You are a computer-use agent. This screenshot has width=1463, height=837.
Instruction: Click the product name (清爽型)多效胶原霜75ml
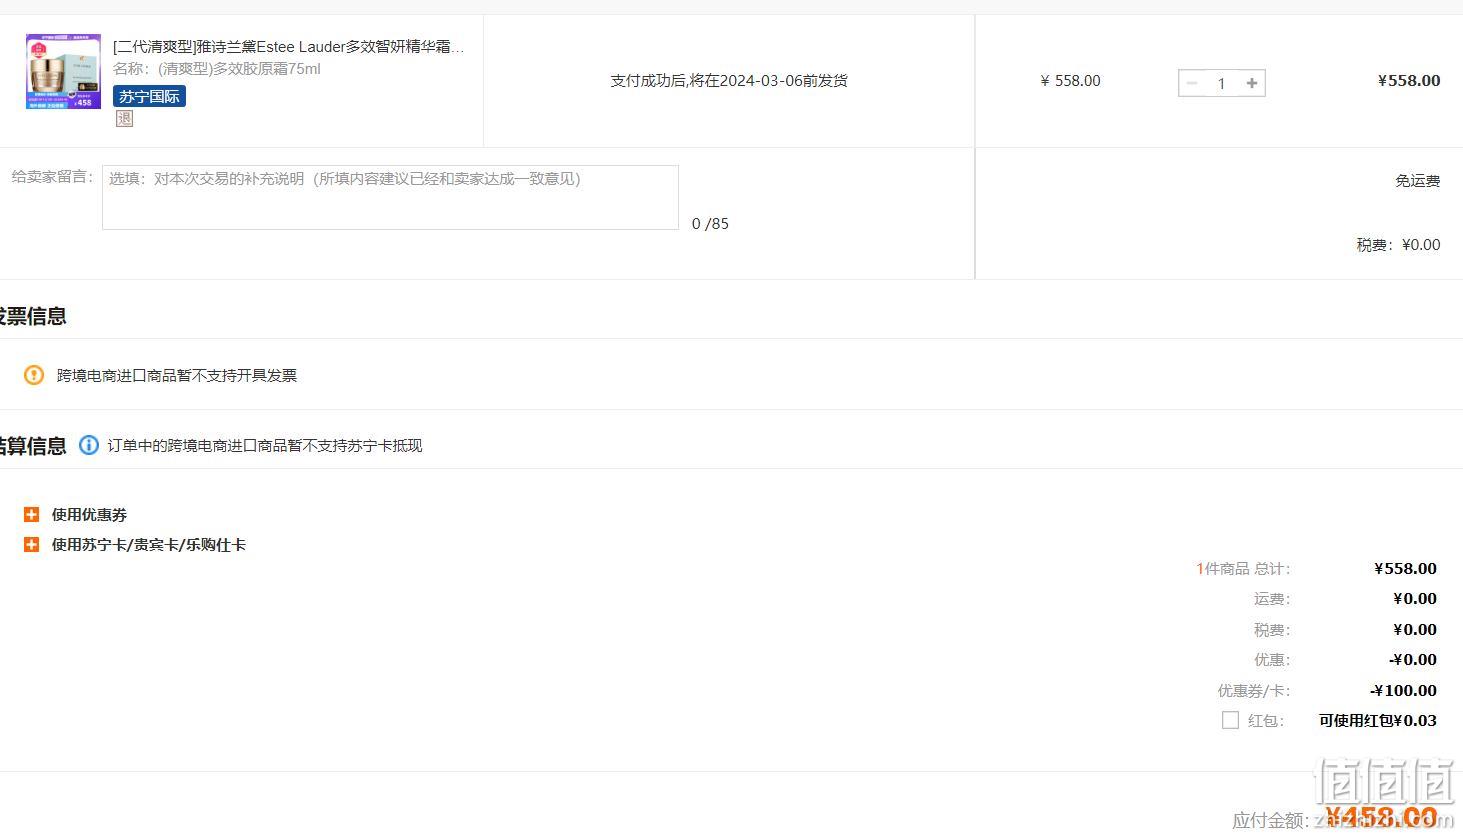click(x=239, y=69)
